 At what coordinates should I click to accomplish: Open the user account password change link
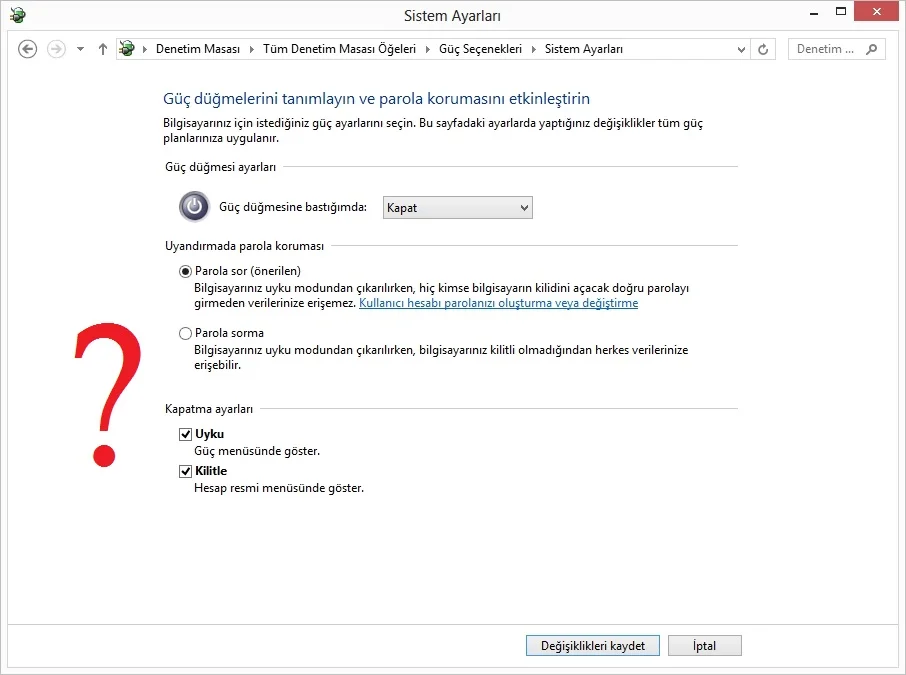pyautogui.click(x=498, y=303)
